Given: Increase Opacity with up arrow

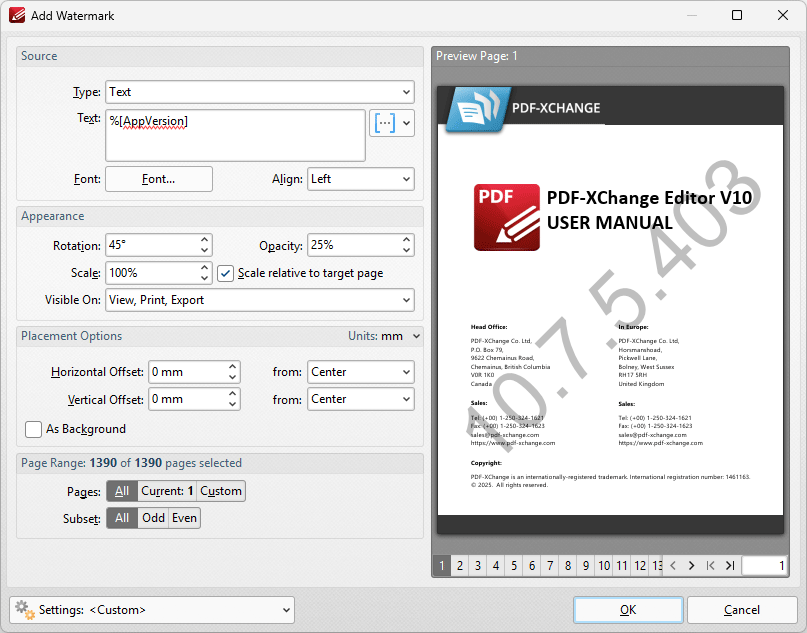Looking at the screenshot, I should [407, 240].
